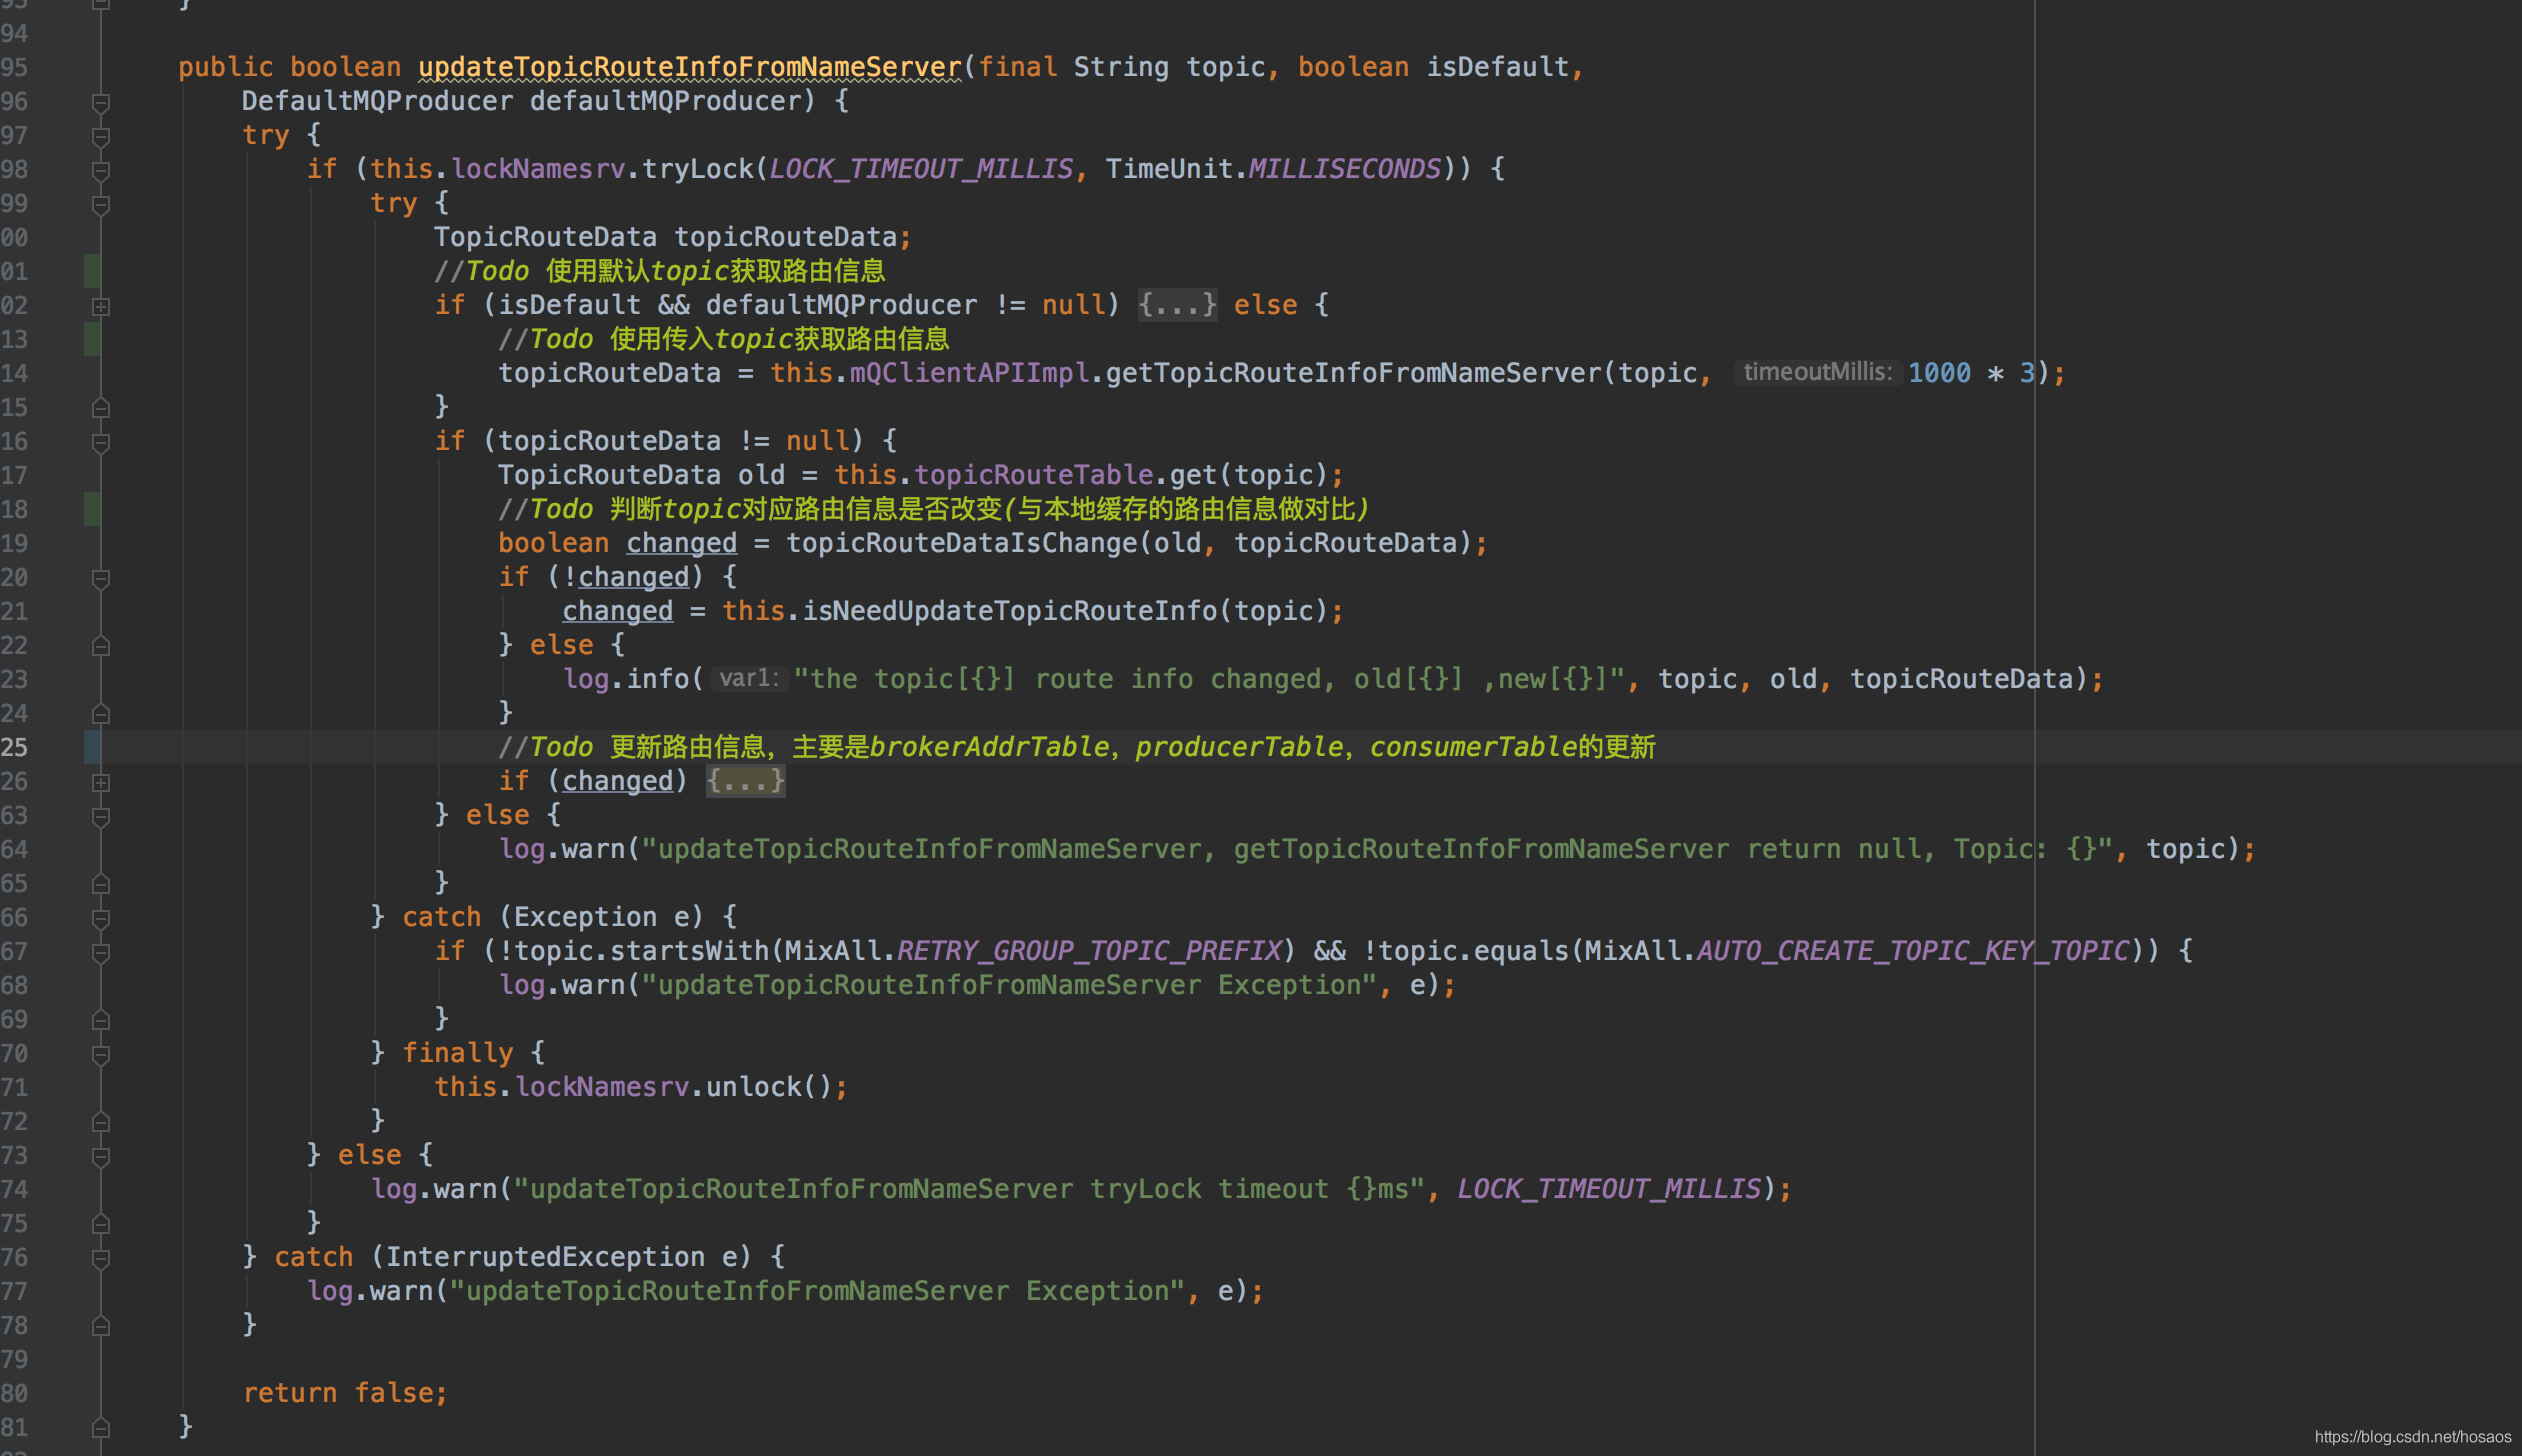The height and width of the screenshot is (1456, 2522).
Task: Collapse the 'if (!changed)' block fold icon
Action: click(x=101, y=578)
